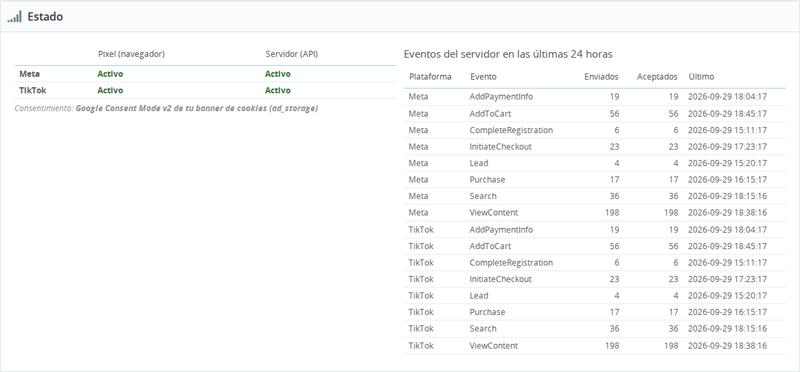Click the Estado panel heading
800x372 pixels.
coord(45,17)
